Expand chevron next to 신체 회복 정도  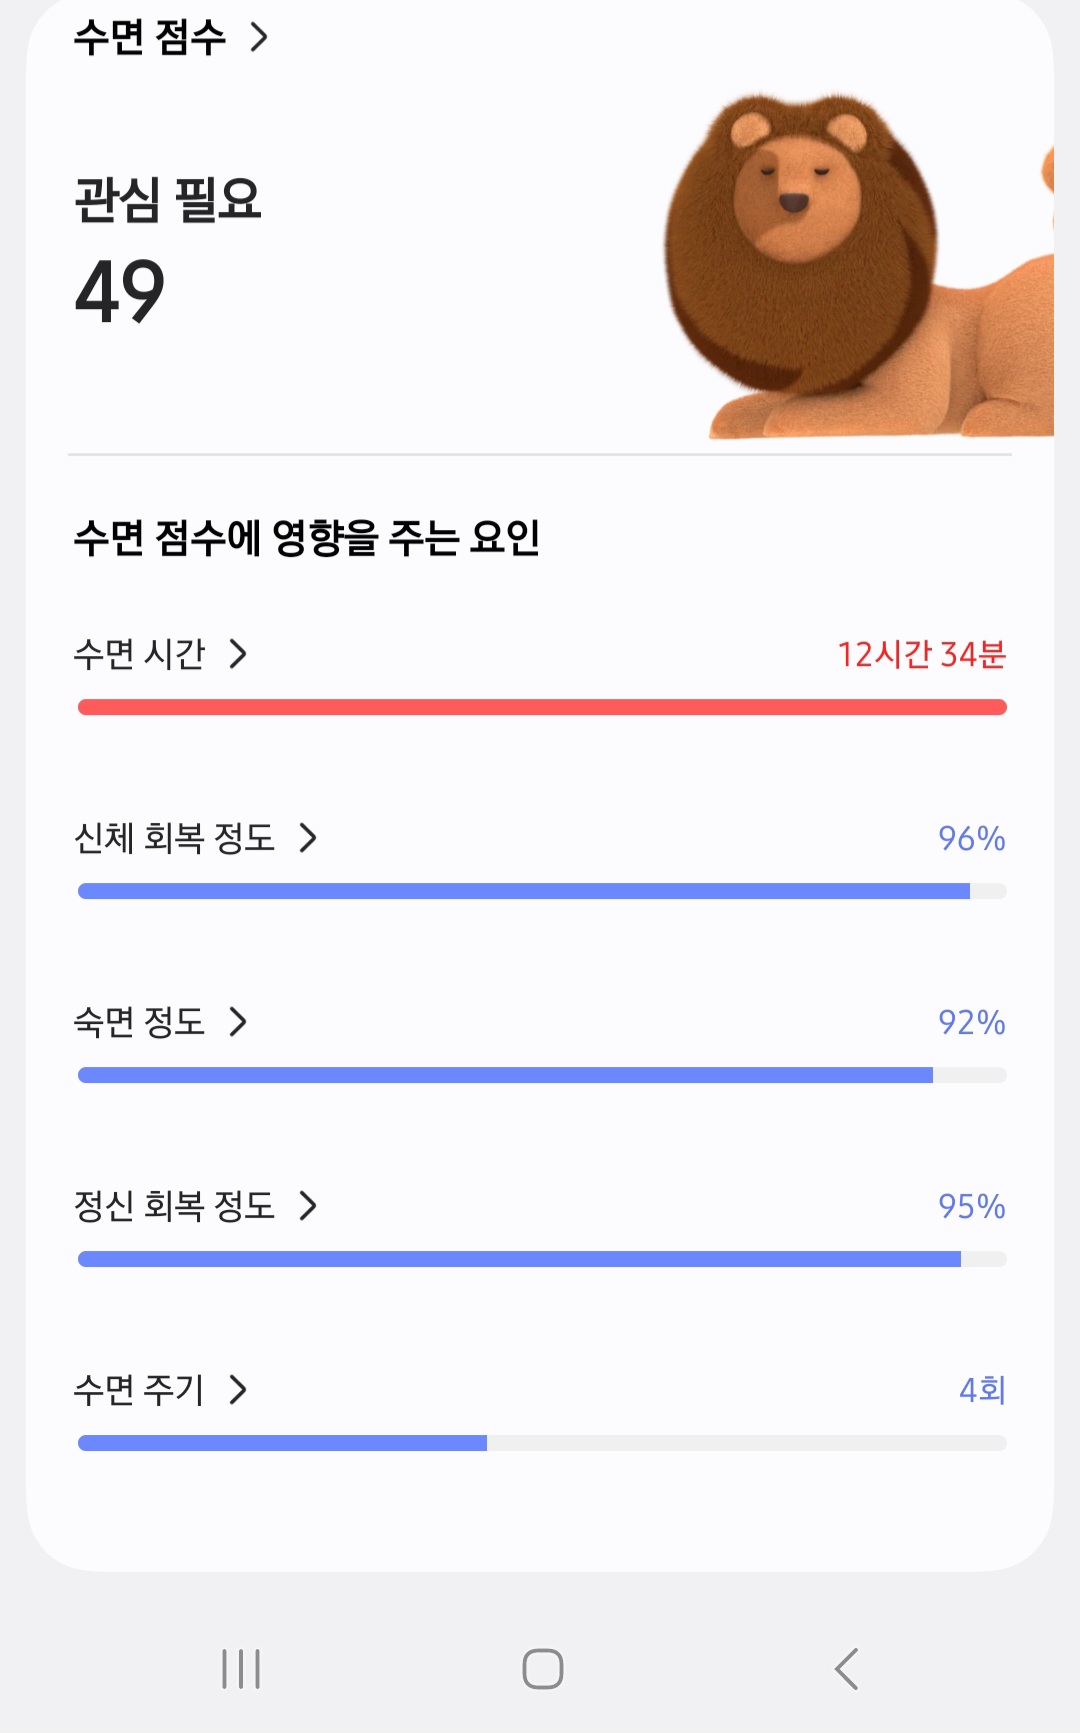(308, 838)
